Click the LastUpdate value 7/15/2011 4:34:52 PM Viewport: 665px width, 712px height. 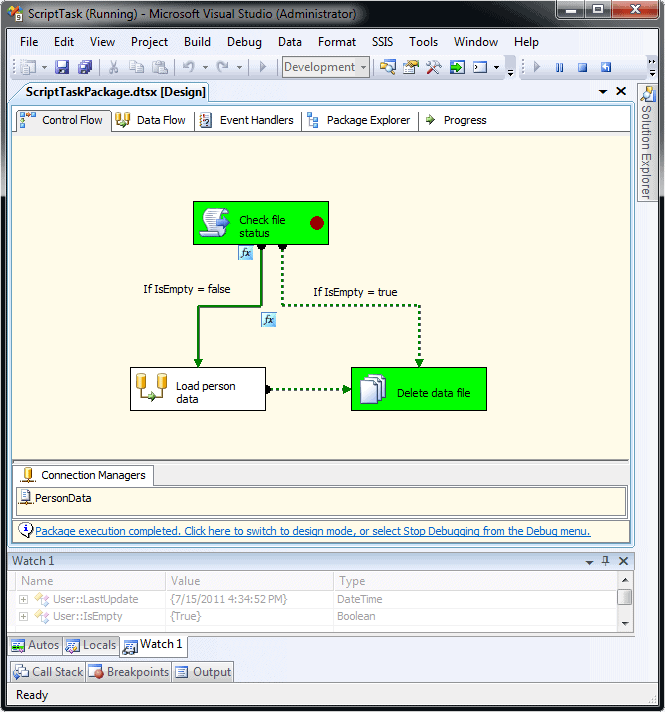[228, 599]
